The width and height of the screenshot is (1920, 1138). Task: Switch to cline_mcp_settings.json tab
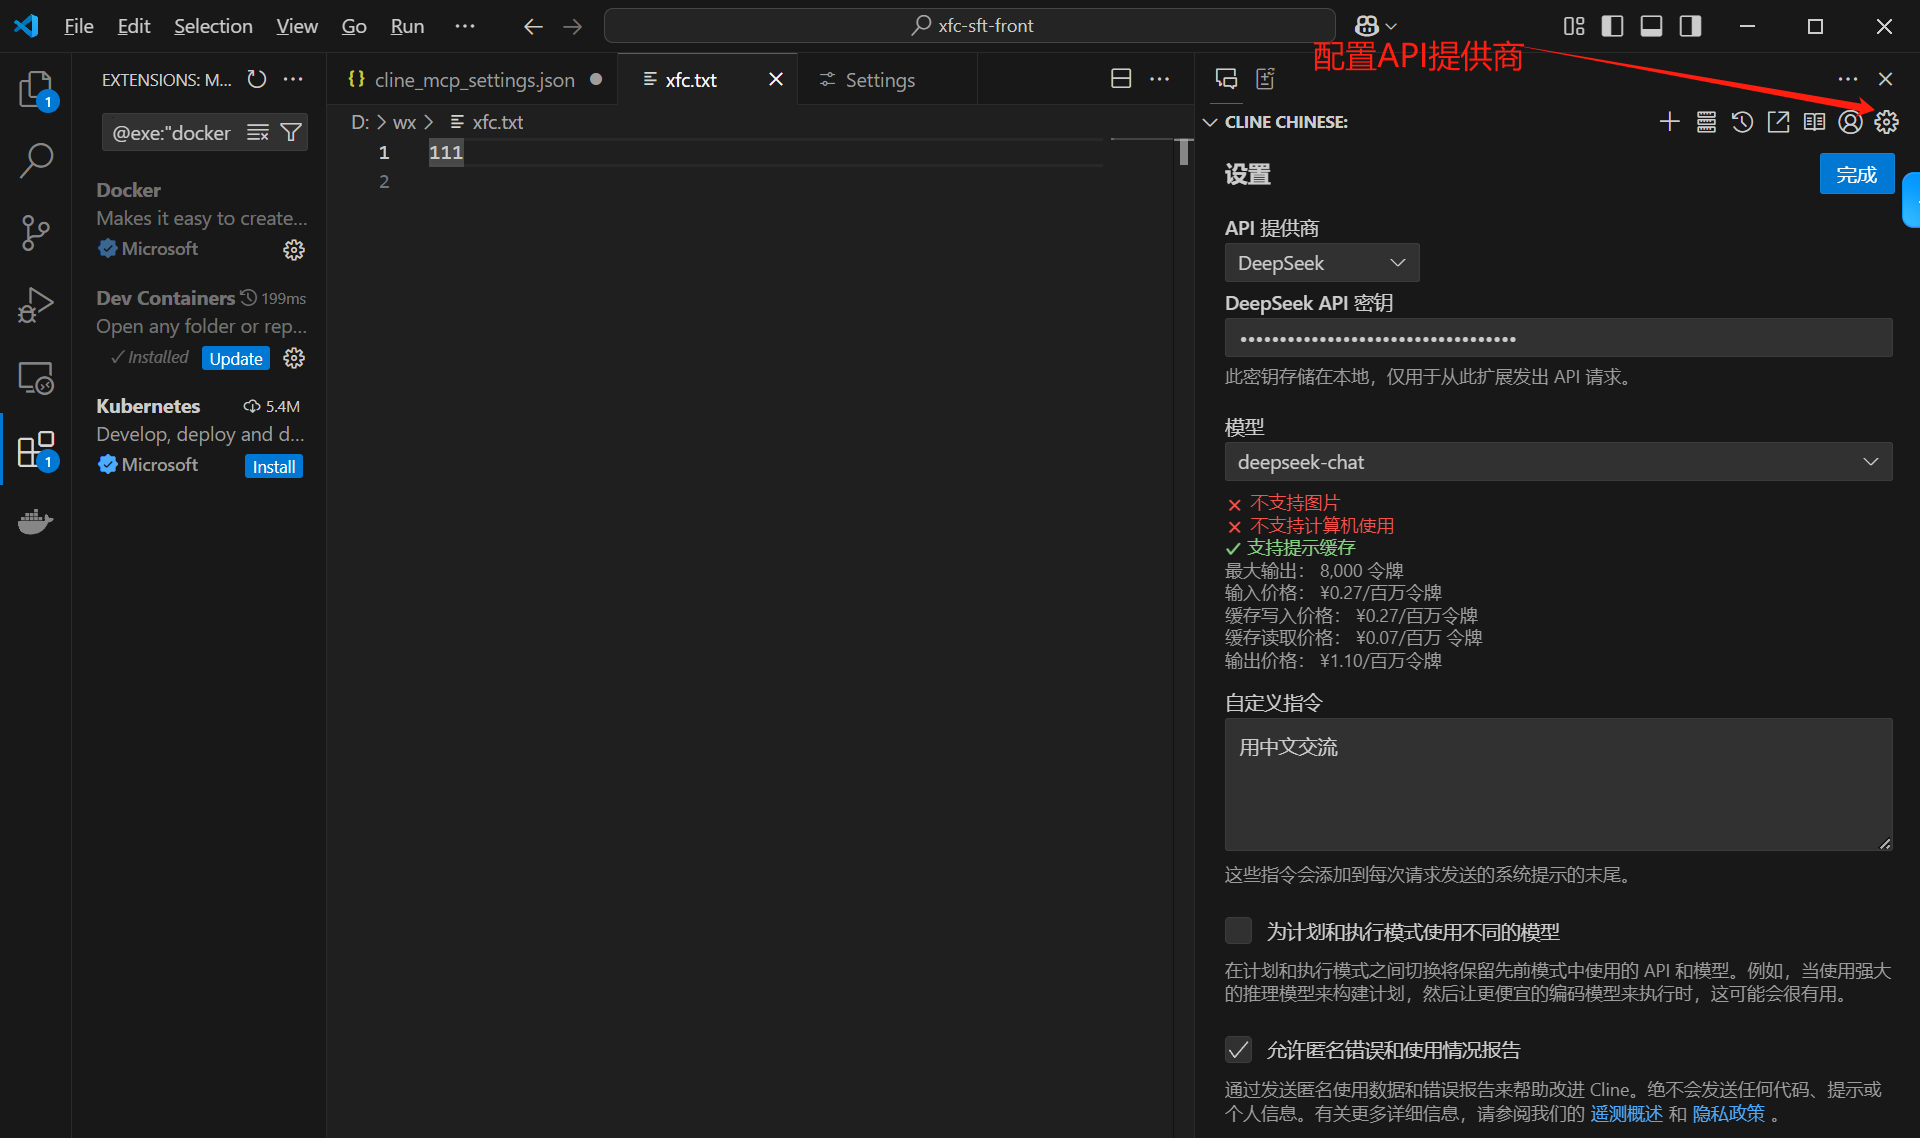point(473,80)
